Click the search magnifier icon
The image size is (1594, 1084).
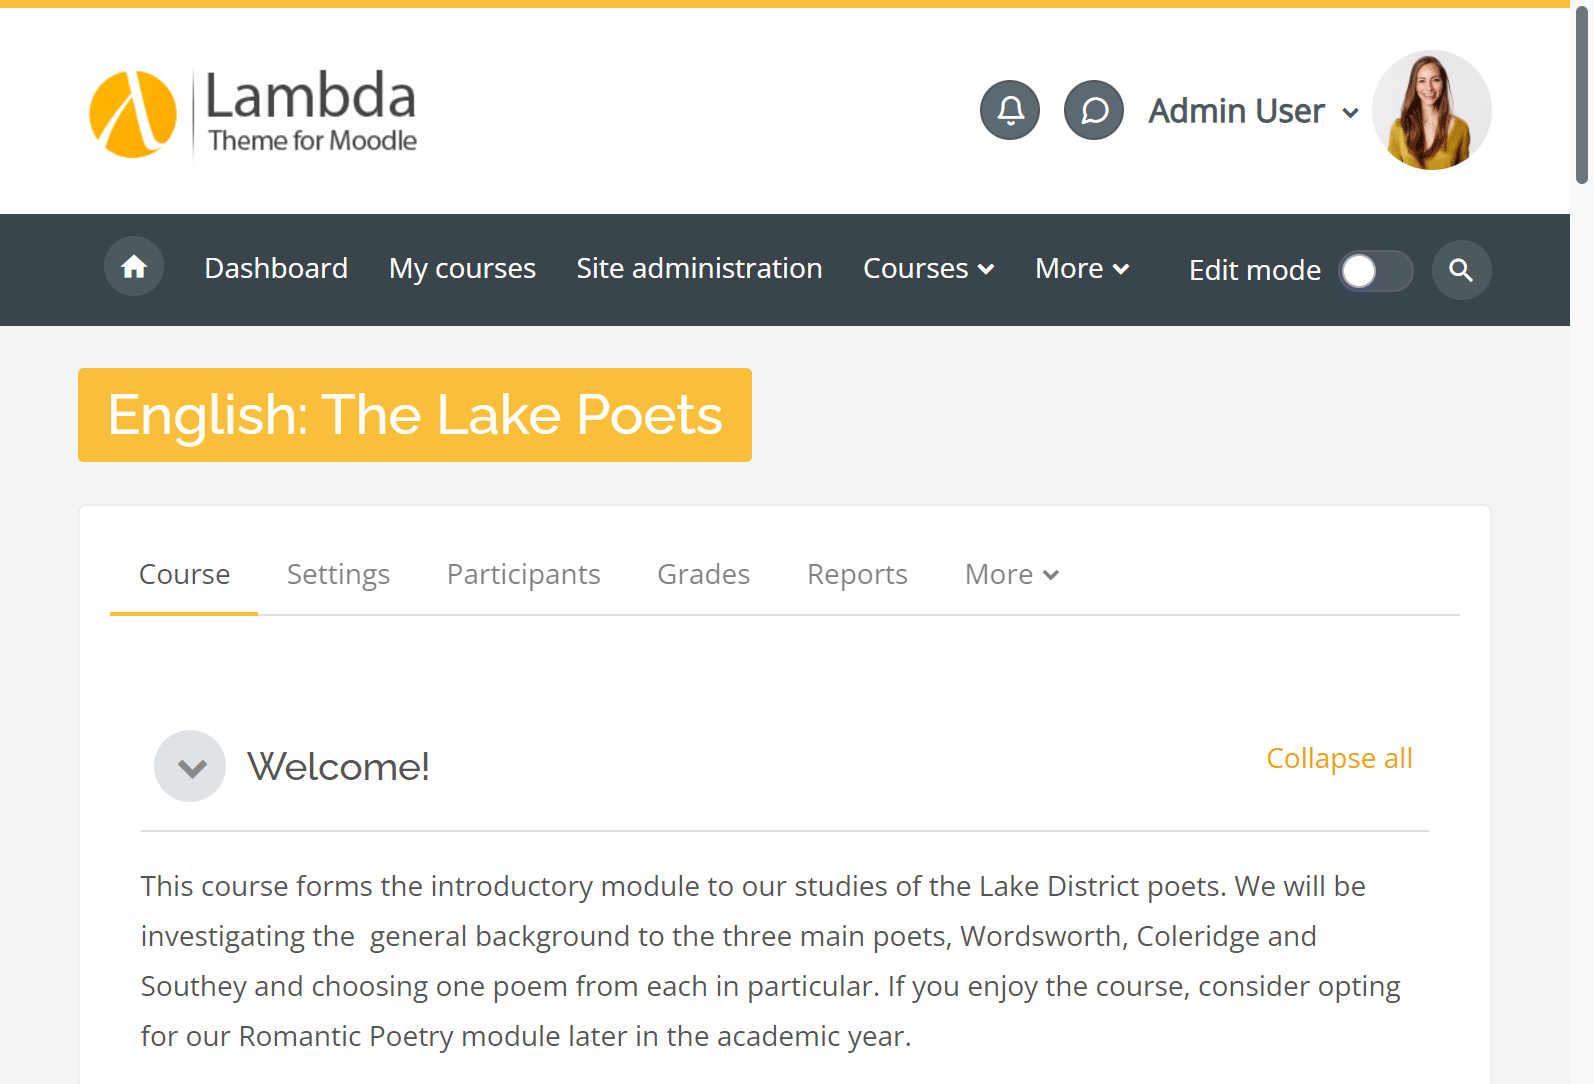tap(1461, 270)
